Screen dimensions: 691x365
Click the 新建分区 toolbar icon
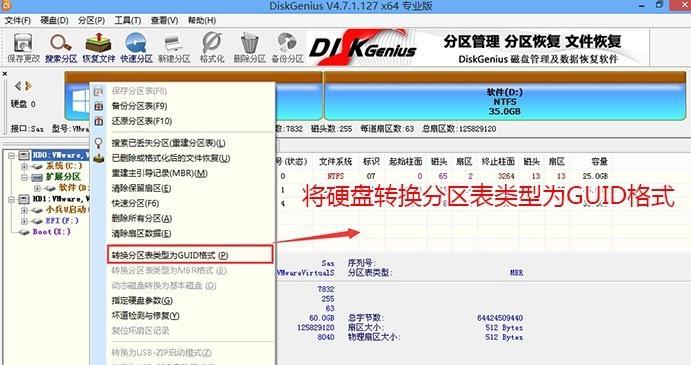(x=174, y=48)
